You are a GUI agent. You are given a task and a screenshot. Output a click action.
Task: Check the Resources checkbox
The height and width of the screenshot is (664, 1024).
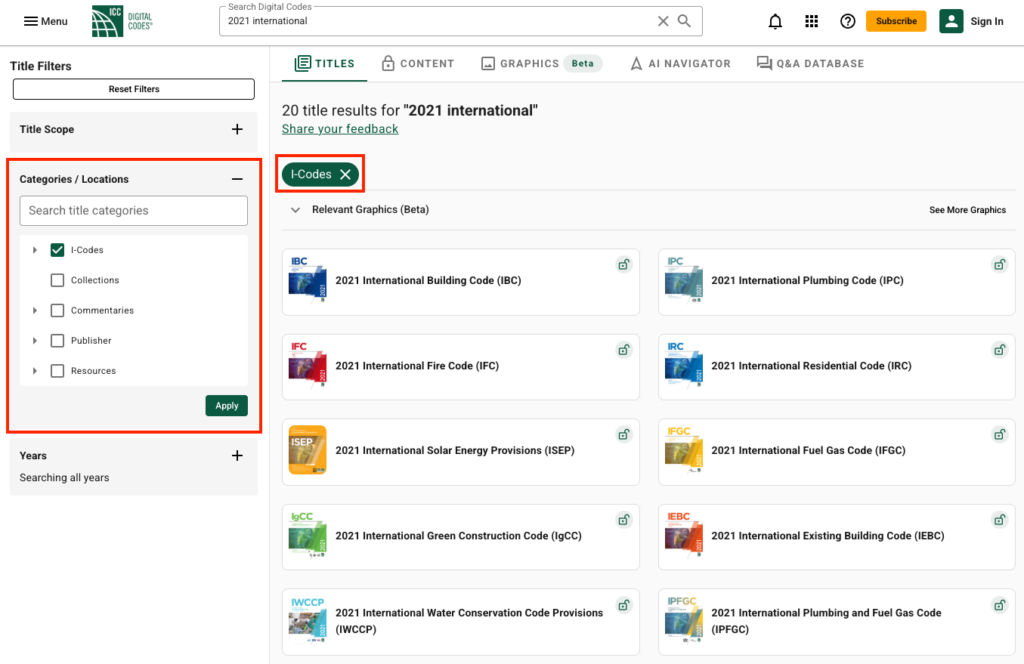[x=57, y=371]
